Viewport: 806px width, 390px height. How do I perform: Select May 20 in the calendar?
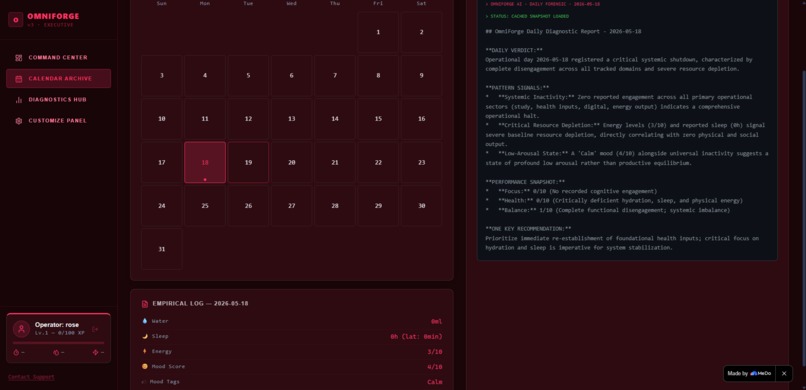tap(291, 162)
